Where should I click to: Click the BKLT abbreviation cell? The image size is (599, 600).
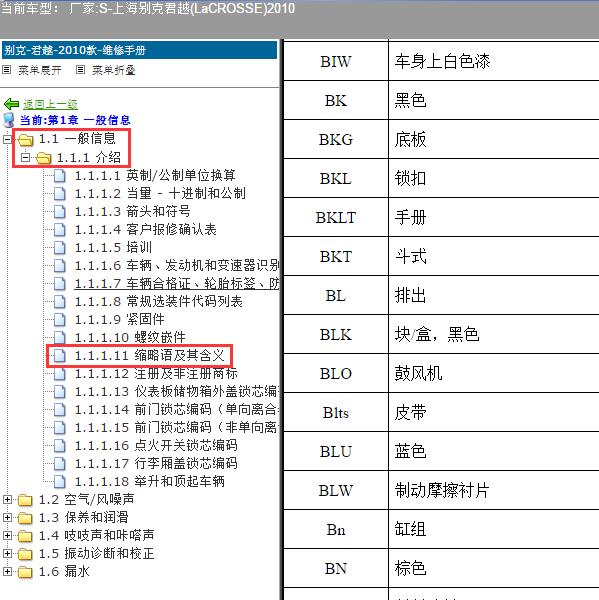pyautogui.click(x=336, y=217)
